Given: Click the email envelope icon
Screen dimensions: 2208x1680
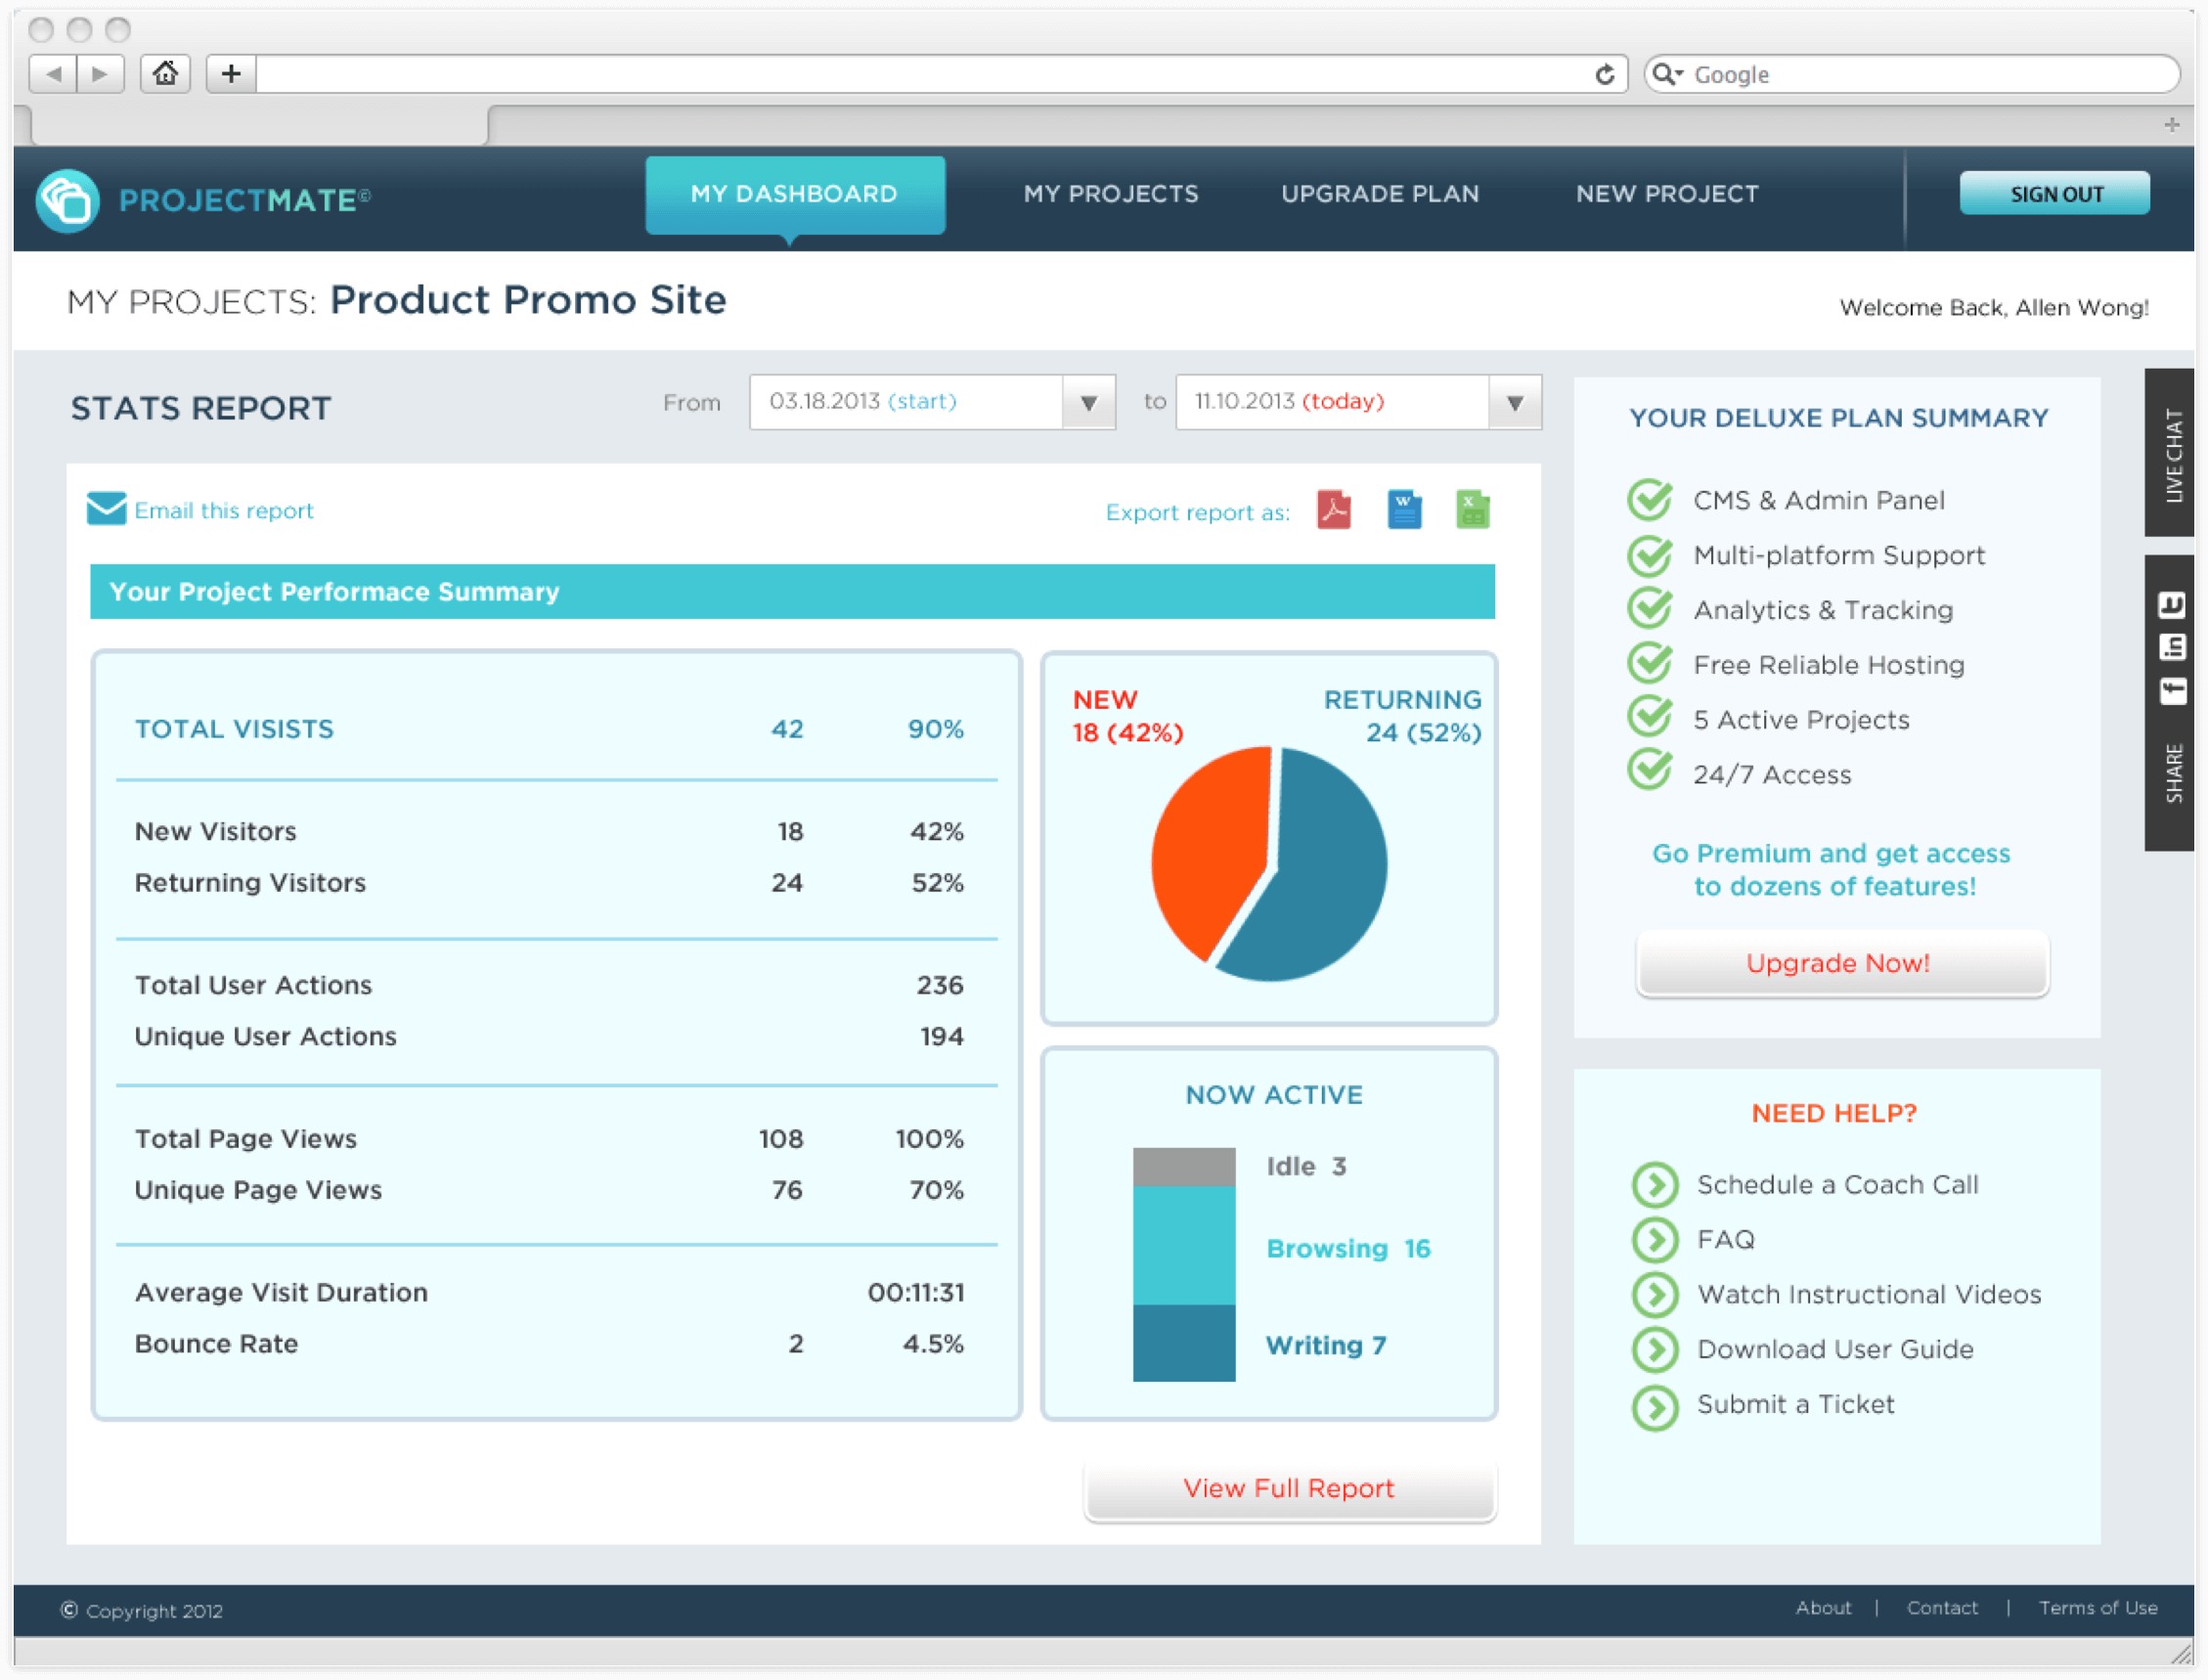Looking at the screenshot, I should click(106, 509).
